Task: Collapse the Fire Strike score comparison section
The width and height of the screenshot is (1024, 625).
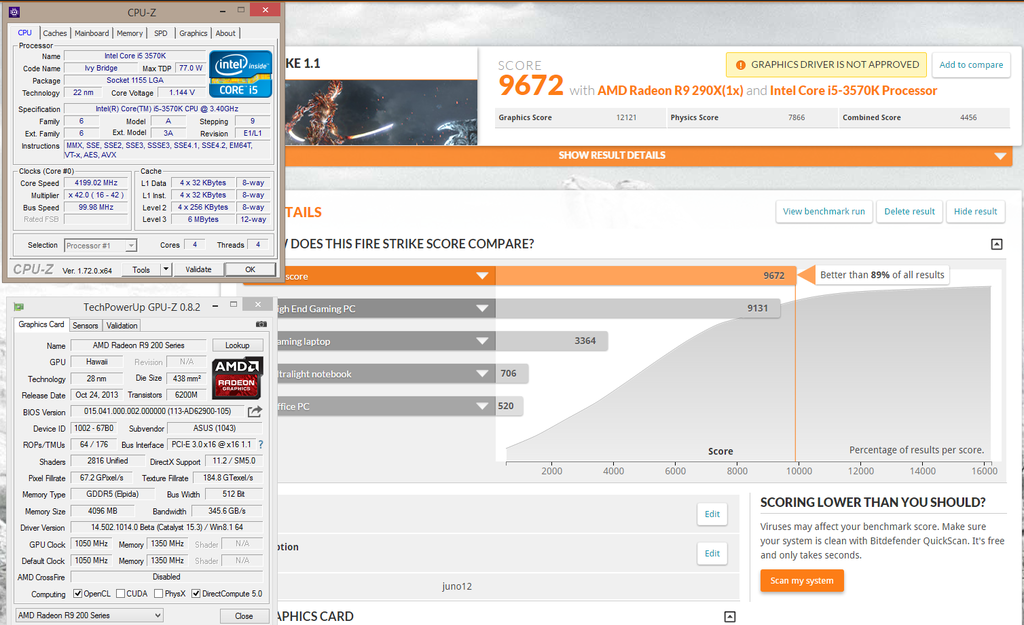Action: click(x=997, y=244)
